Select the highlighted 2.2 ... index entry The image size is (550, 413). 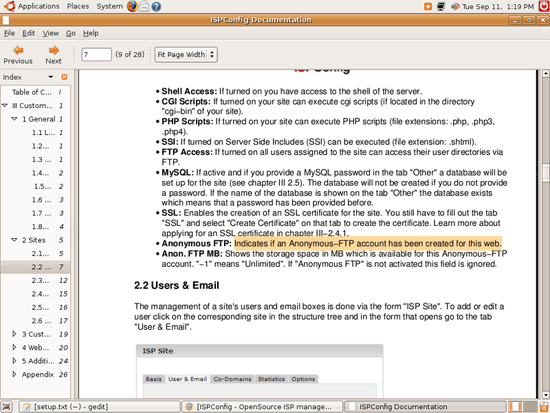(35, 267)
